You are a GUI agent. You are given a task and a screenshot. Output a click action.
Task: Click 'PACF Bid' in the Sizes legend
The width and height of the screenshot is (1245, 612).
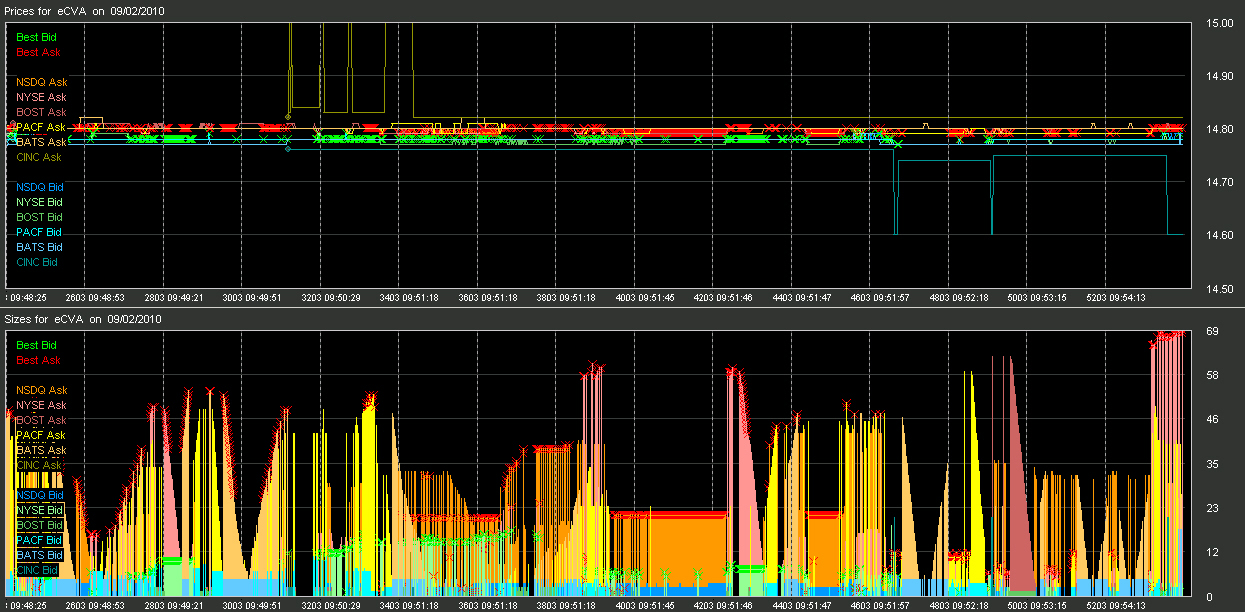(x=40, y=540)
